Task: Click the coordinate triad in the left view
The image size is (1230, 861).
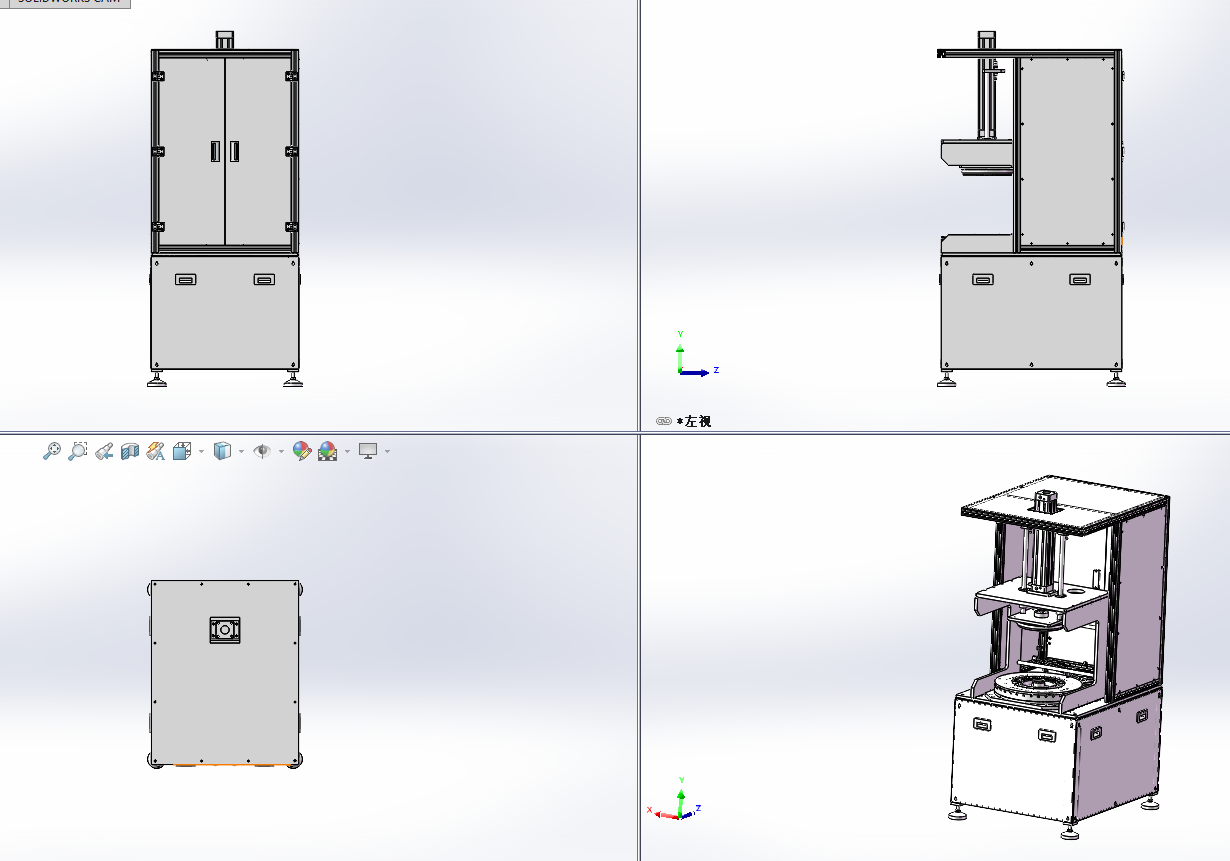Action: tap(696, 354)
